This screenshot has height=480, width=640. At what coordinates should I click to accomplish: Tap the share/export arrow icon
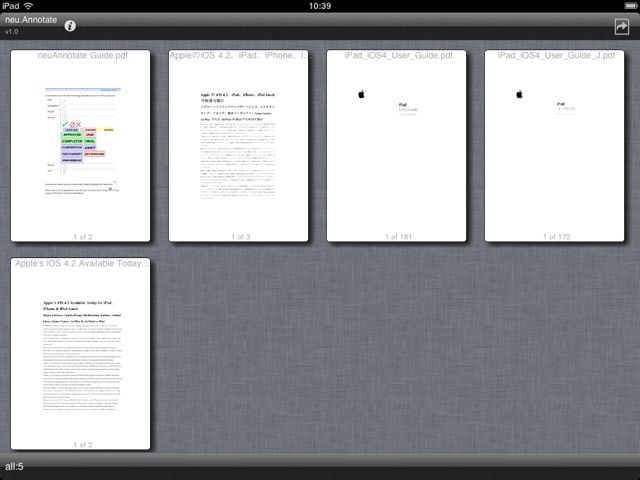coord(622,27)
